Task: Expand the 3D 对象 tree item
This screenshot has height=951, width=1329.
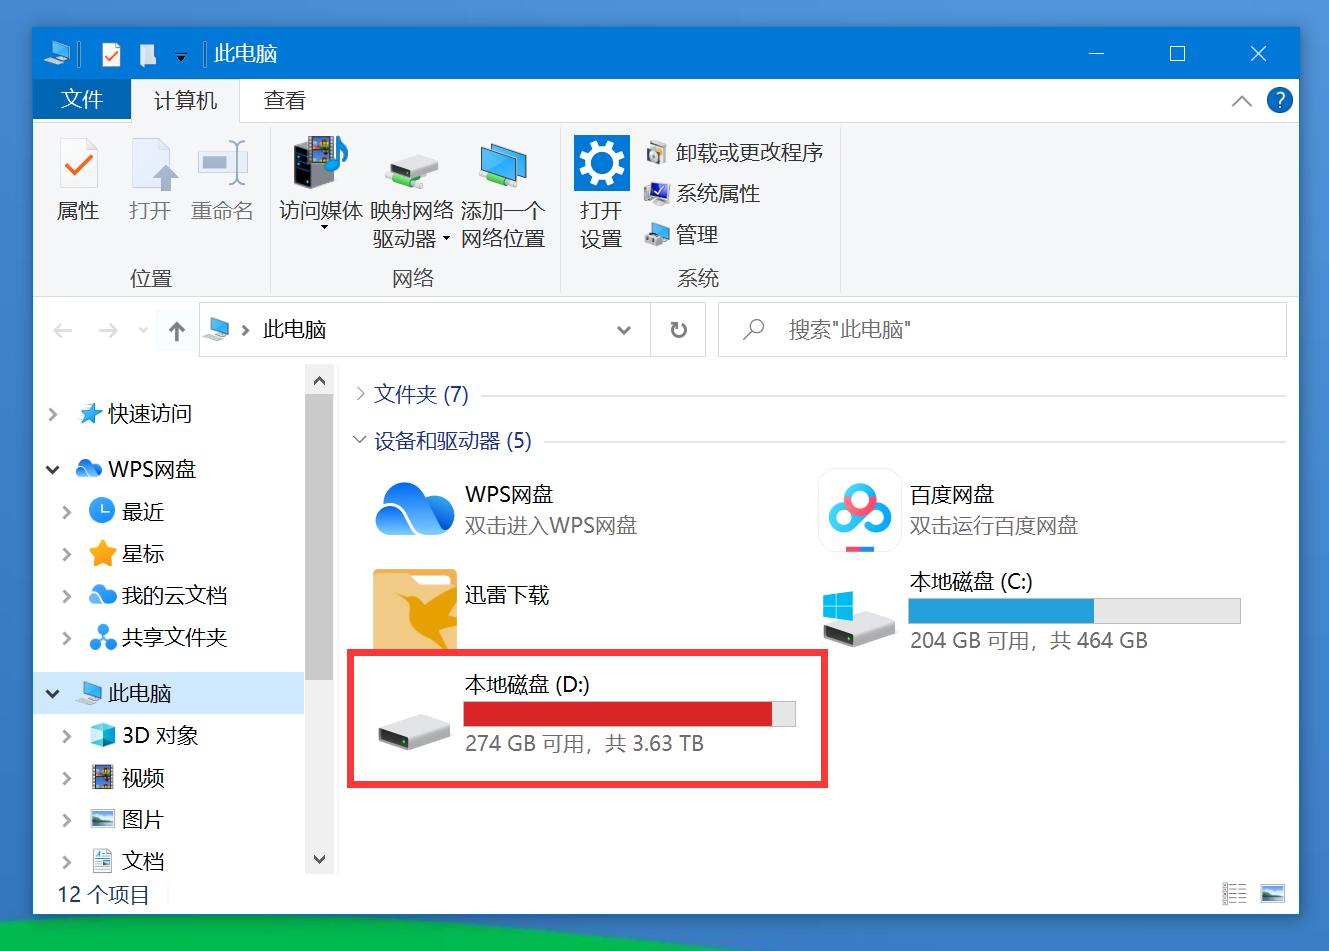Action: [x=66, y=735]
